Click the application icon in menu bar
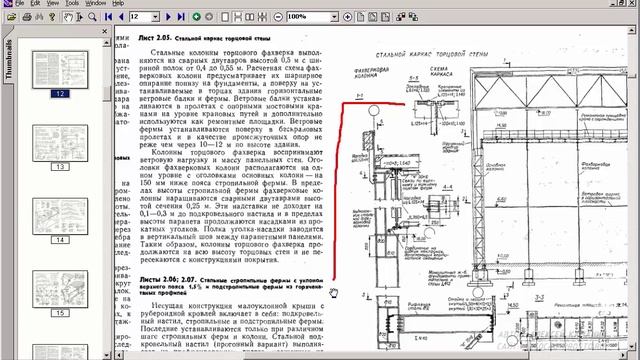 [x=7, y=3]
